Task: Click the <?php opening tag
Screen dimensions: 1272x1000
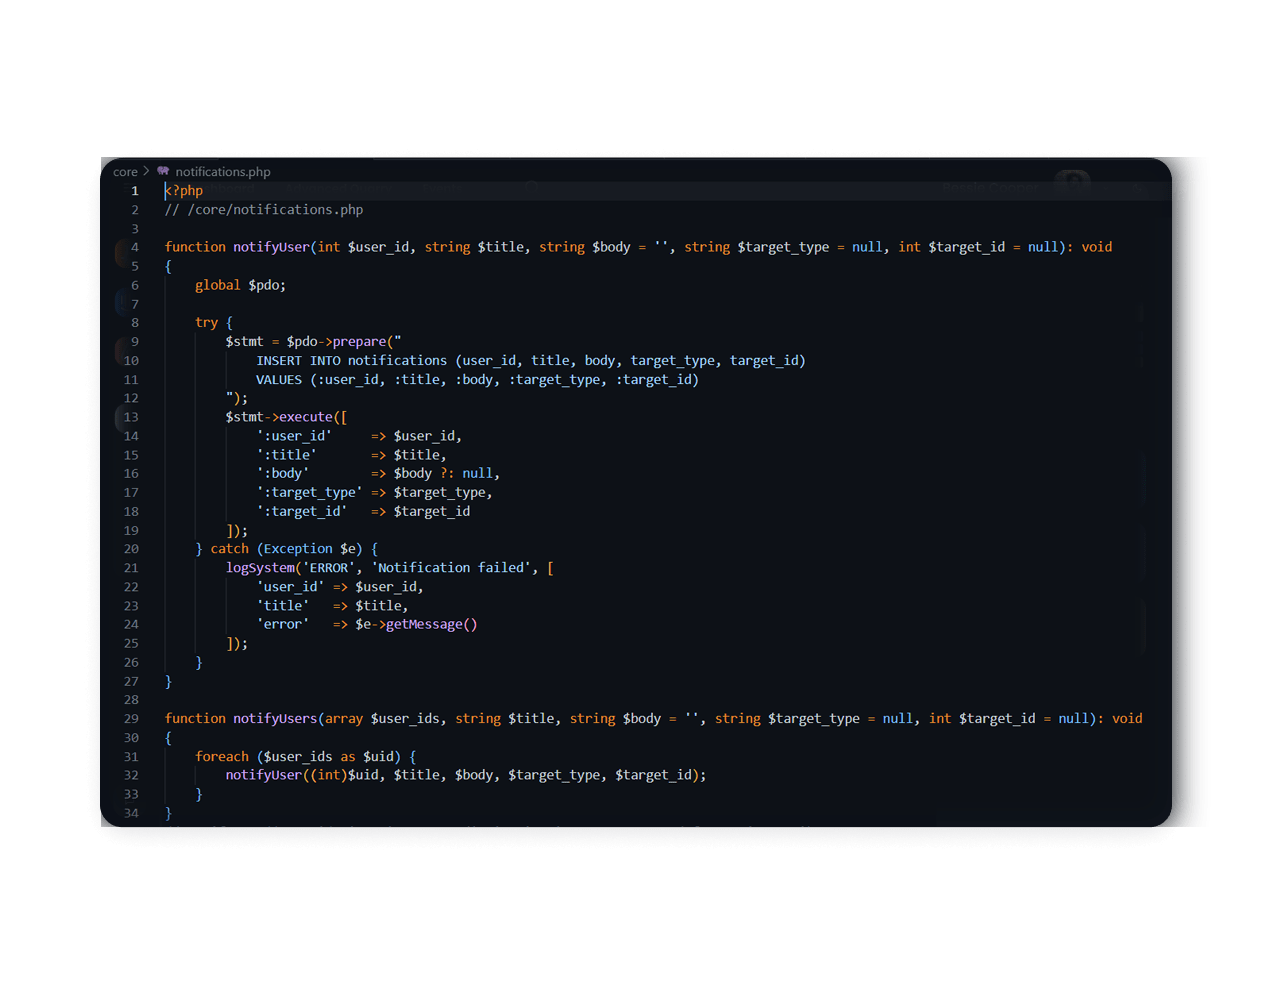Action: (x=184, y=191)
